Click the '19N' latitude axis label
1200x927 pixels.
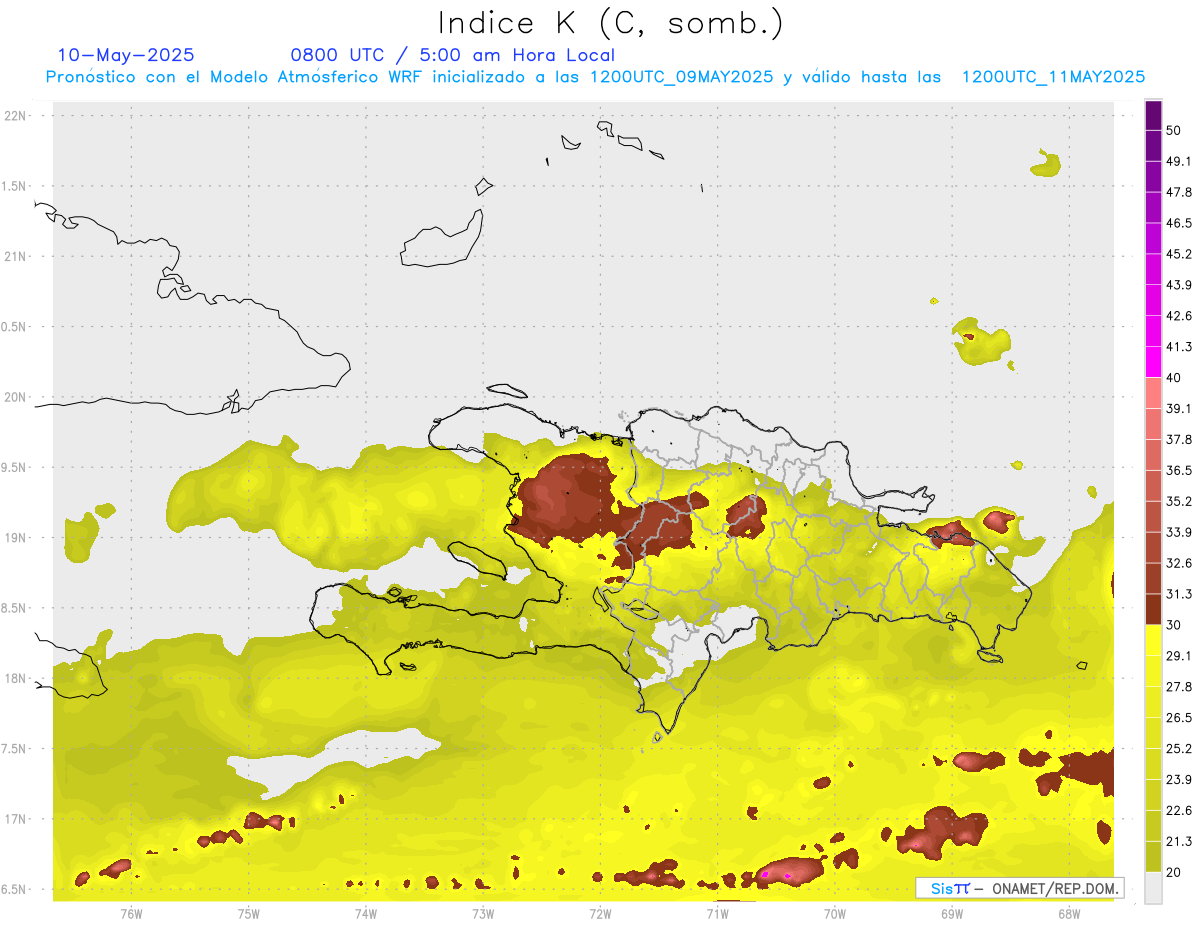[15, 538]
